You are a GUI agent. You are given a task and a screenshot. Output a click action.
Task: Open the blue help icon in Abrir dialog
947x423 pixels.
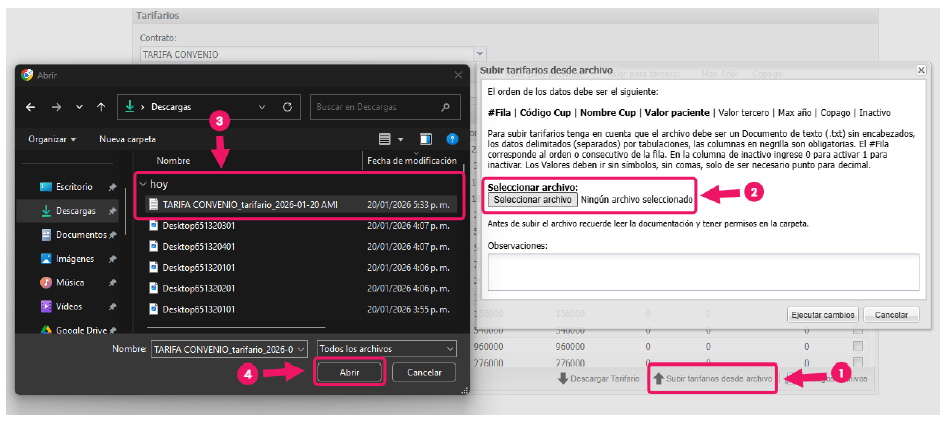tap(452, 140)
